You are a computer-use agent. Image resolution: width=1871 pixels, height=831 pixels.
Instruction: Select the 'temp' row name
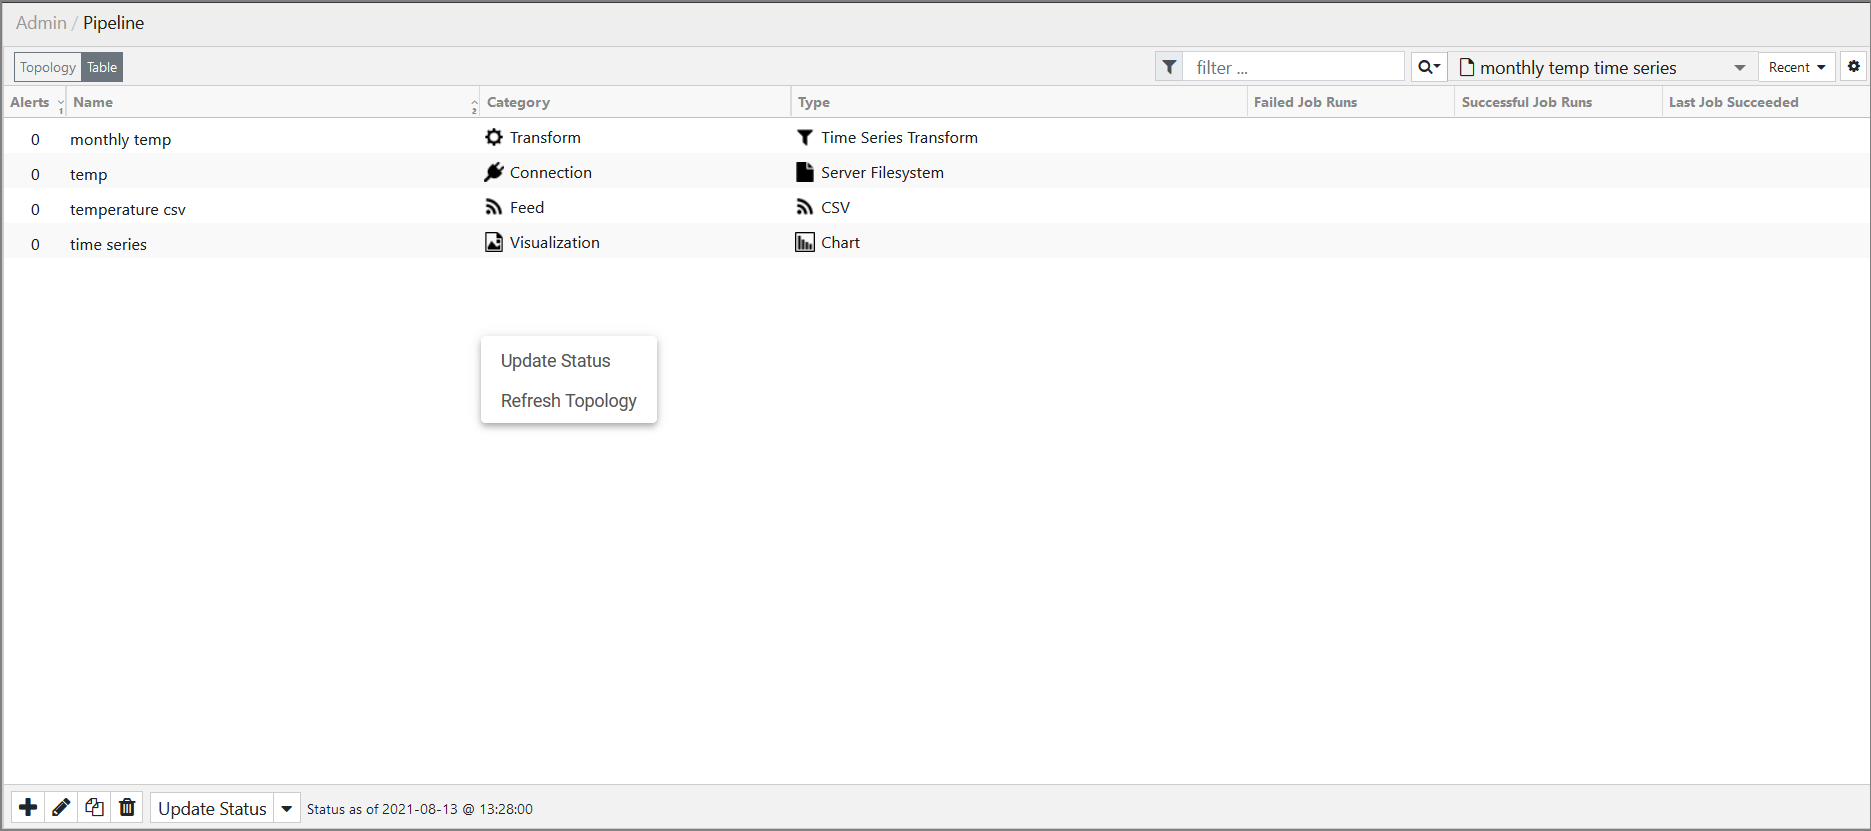(88, 174)
